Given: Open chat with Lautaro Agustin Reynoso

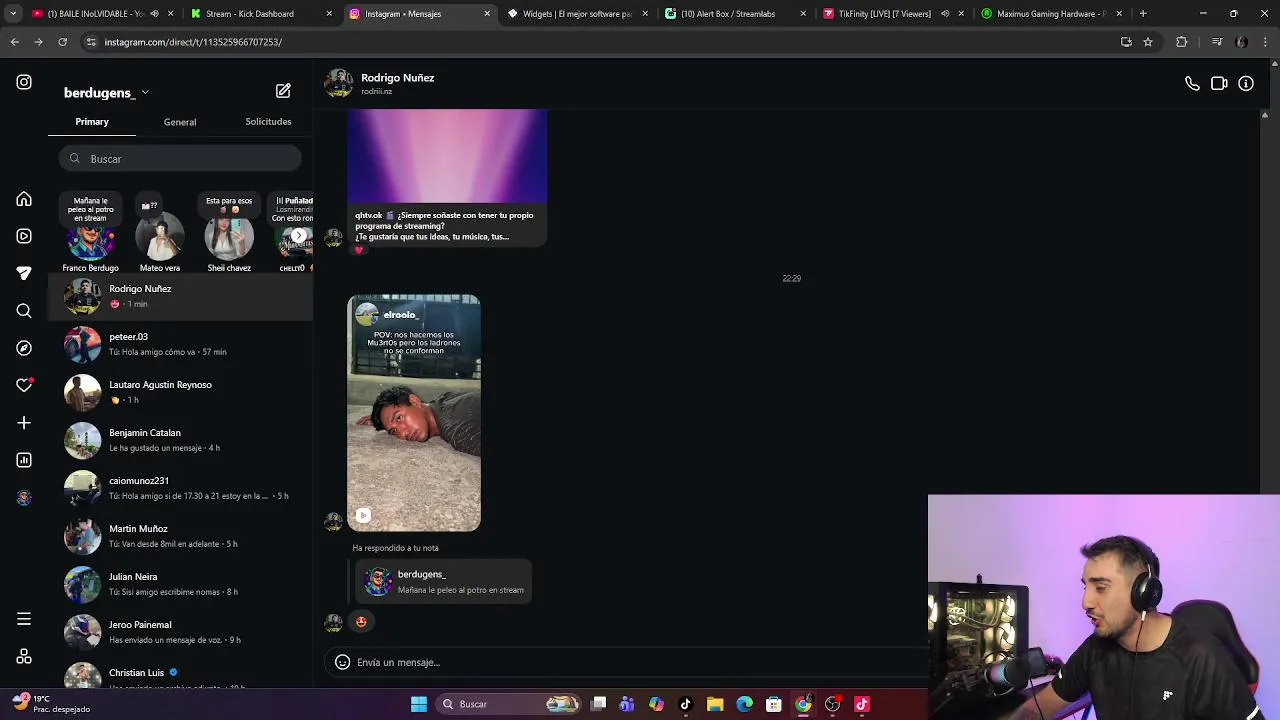Looking at the screenshot, I should (180, 392).
